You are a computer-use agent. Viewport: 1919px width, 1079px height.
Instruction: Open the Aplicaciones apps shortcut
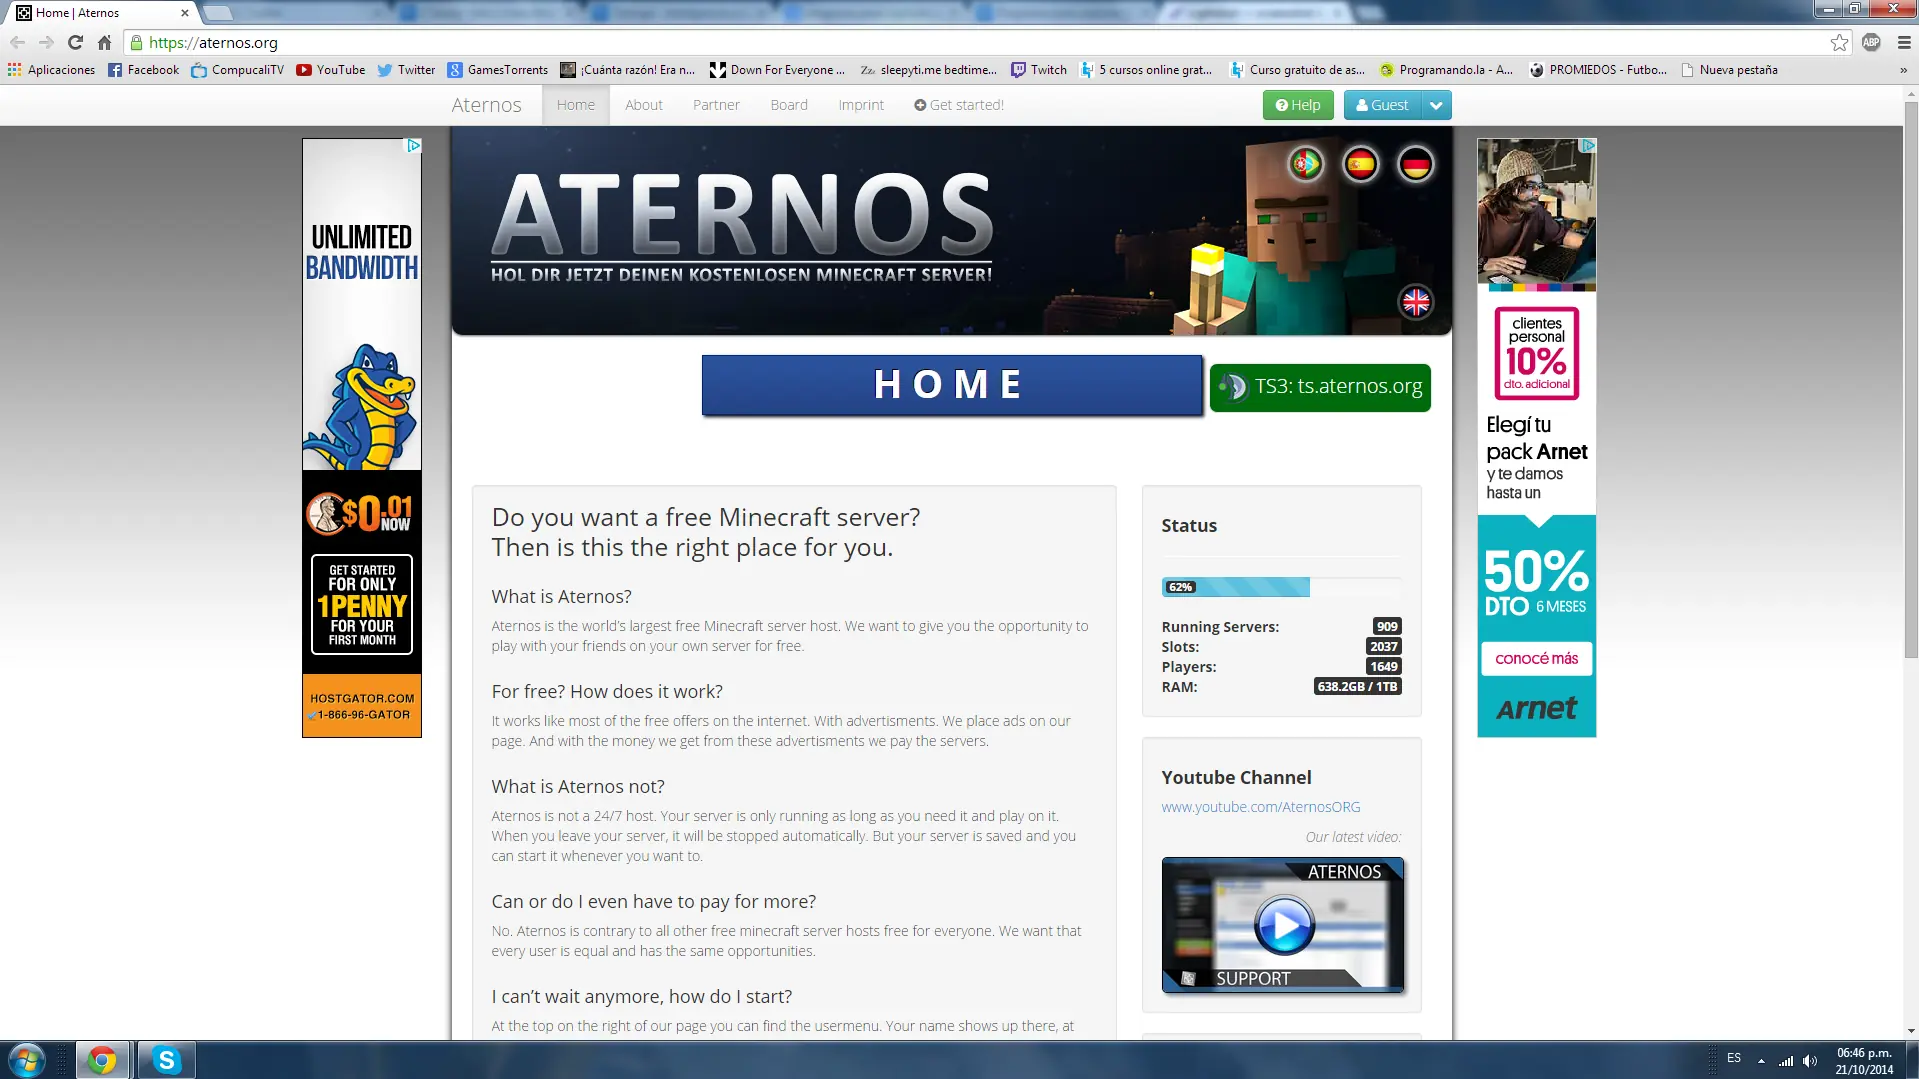pyautogui.click(x=51, y=70)
